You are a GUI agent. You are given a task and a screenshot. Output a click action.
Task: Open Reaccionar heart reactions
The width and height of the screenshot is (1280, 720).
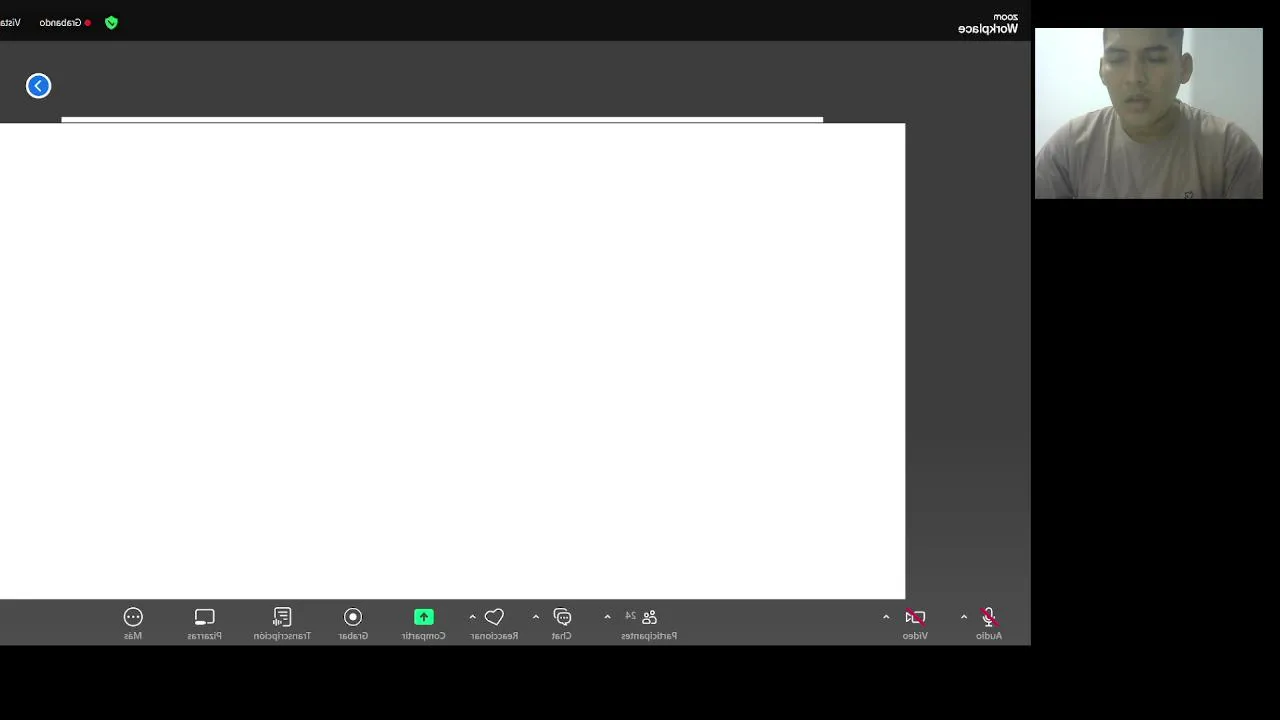[x=494, y=623]
